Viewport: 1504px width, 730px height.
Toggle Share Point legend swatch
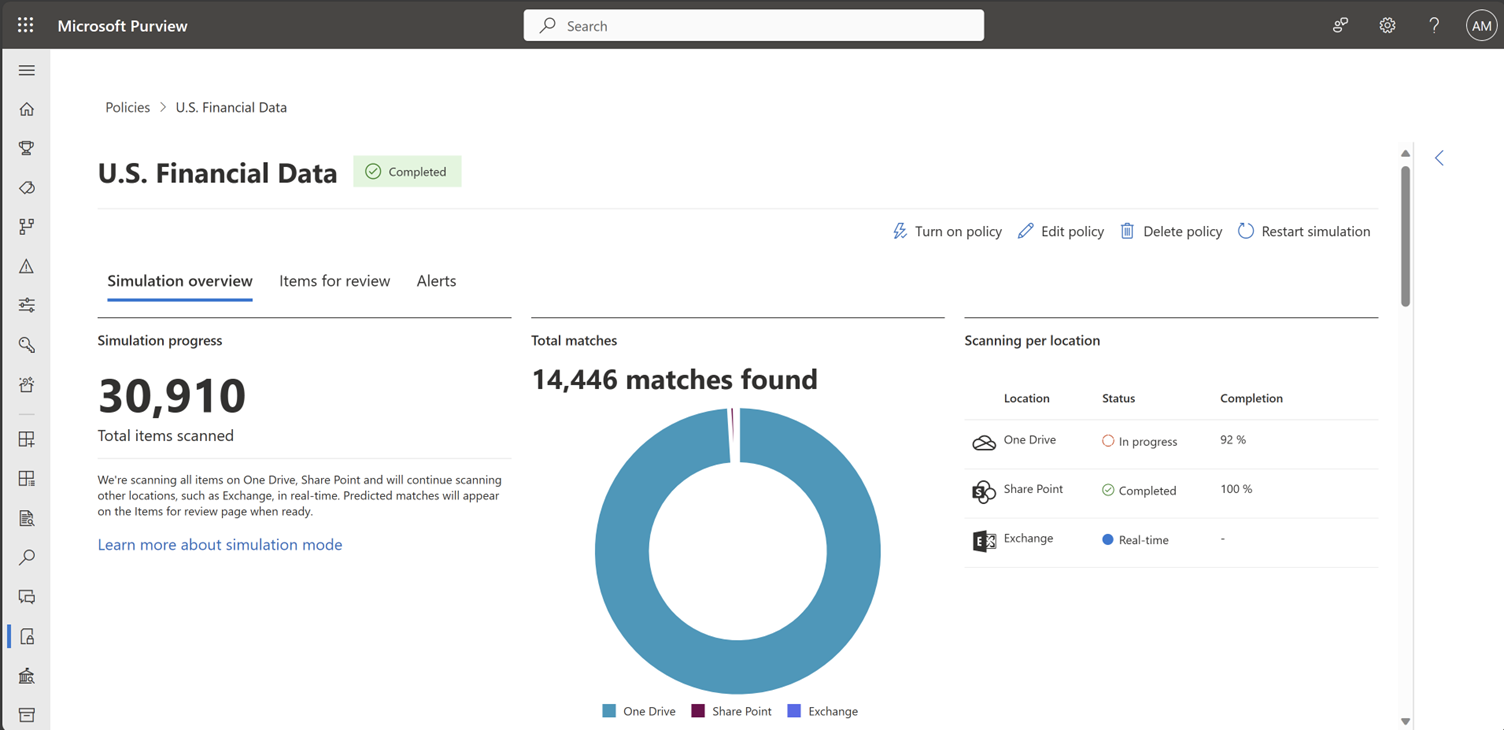click(x=698, y=711)
